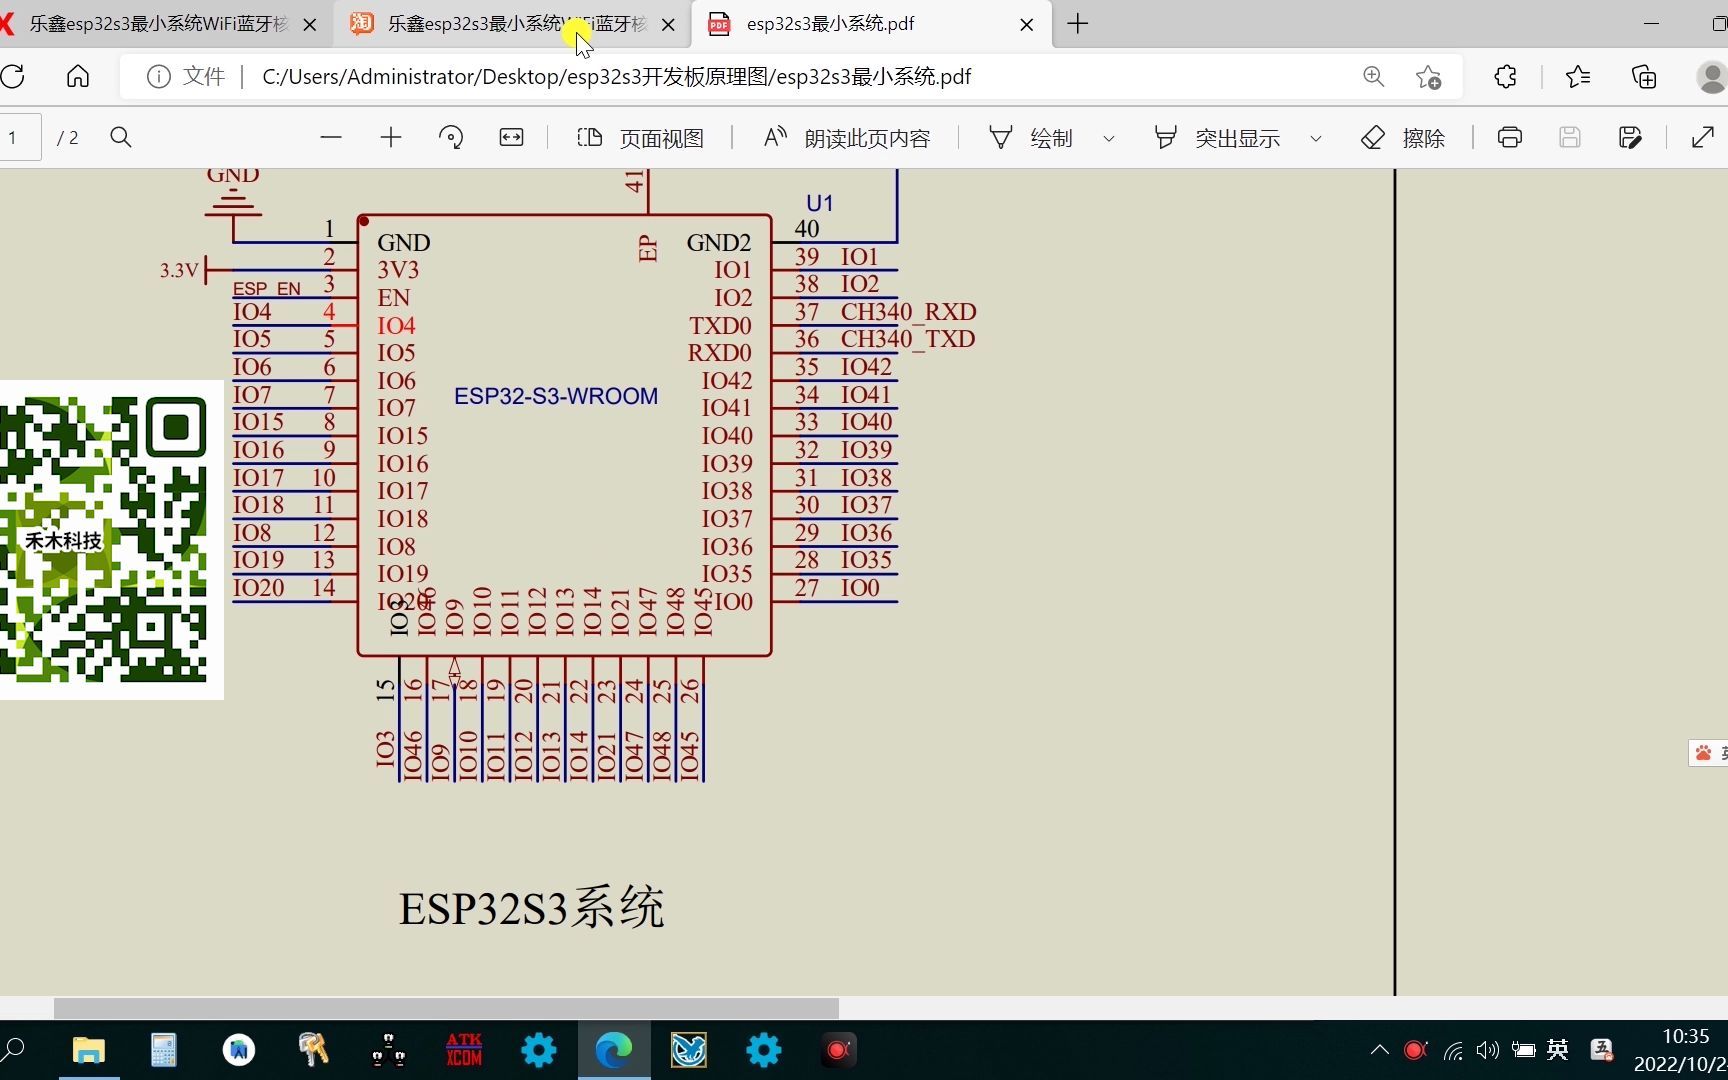This screenshot has height=1080, width=1728.
Task: Open the red screen recorder taskbar icon
Action: pos(839,1050)
